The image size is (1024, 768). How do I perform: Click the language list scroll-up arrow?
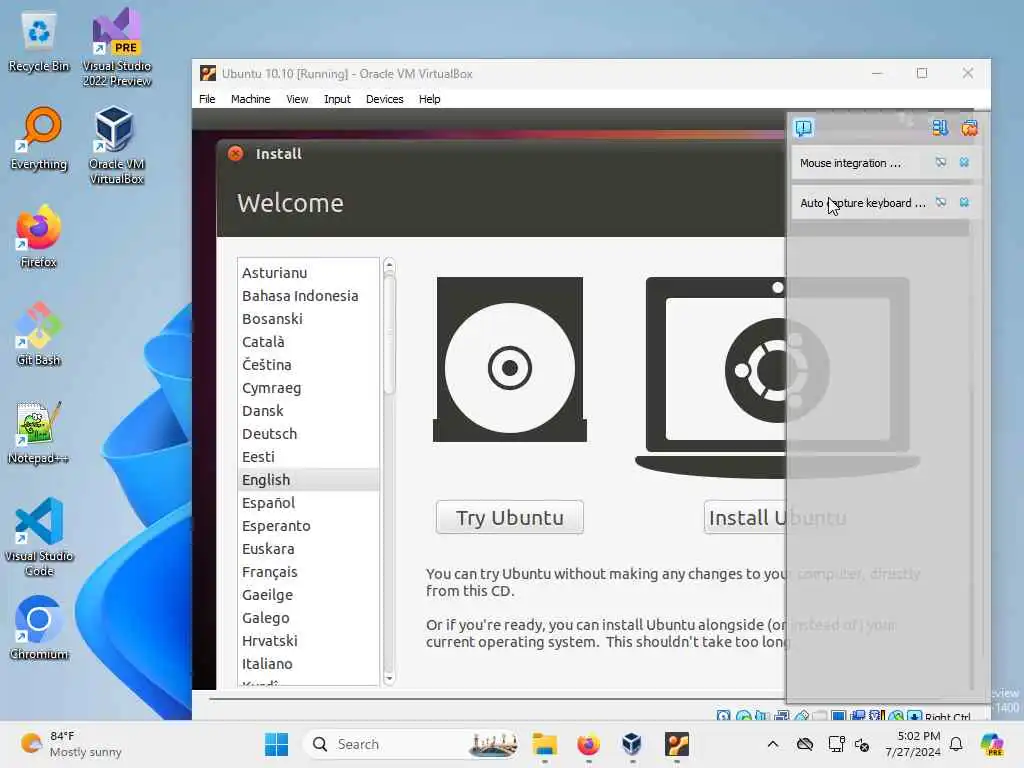389,265
